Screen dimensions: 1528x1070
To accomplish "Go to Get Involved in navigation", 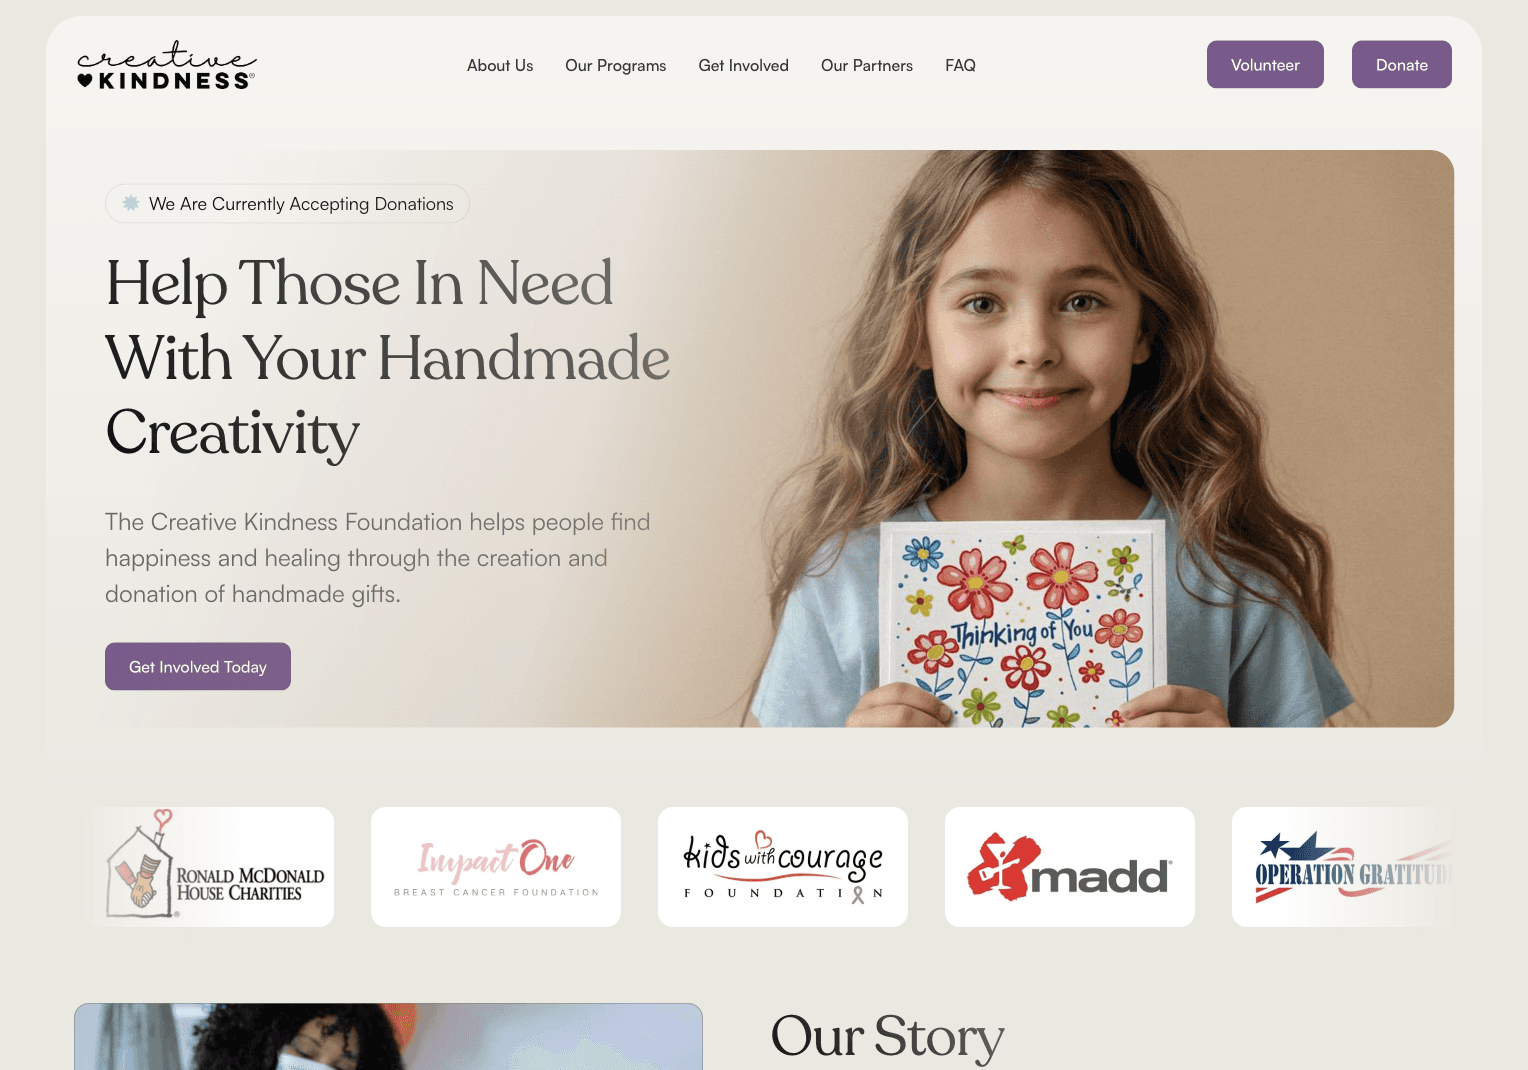I will pos(743,65).
